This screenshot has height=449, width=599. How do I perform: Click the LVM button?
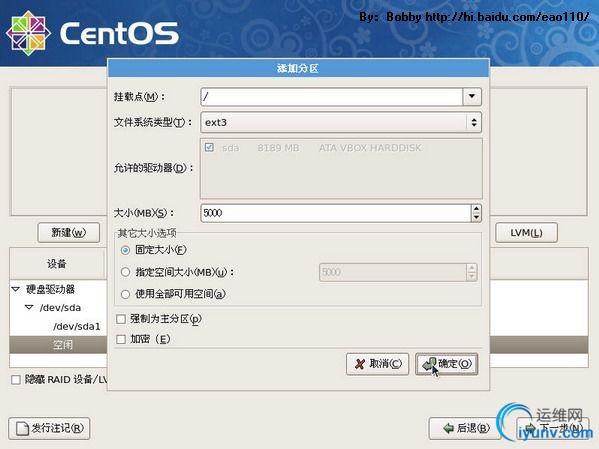pos(526,233)
